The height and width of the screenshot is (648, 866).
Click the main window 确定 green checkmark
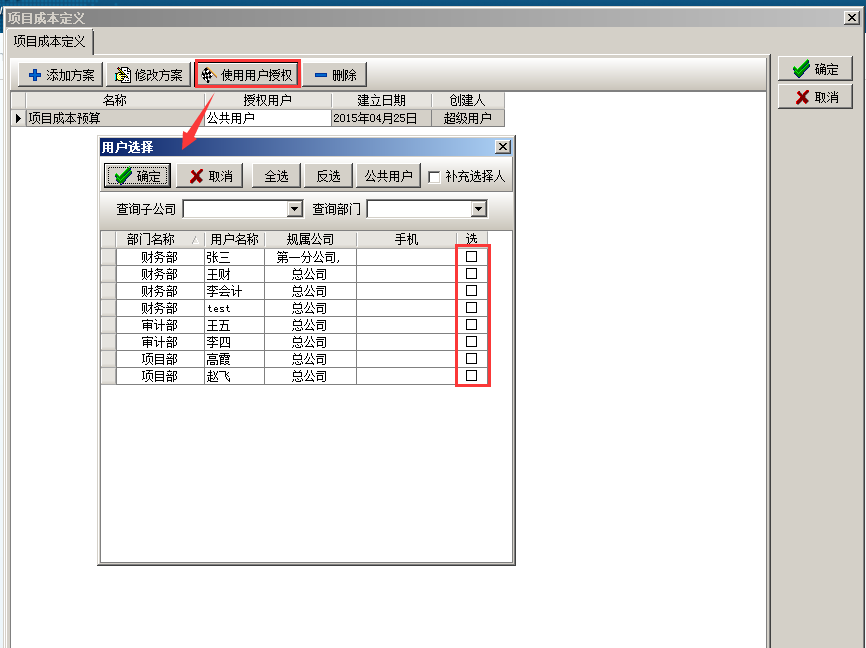pos(800,70)
